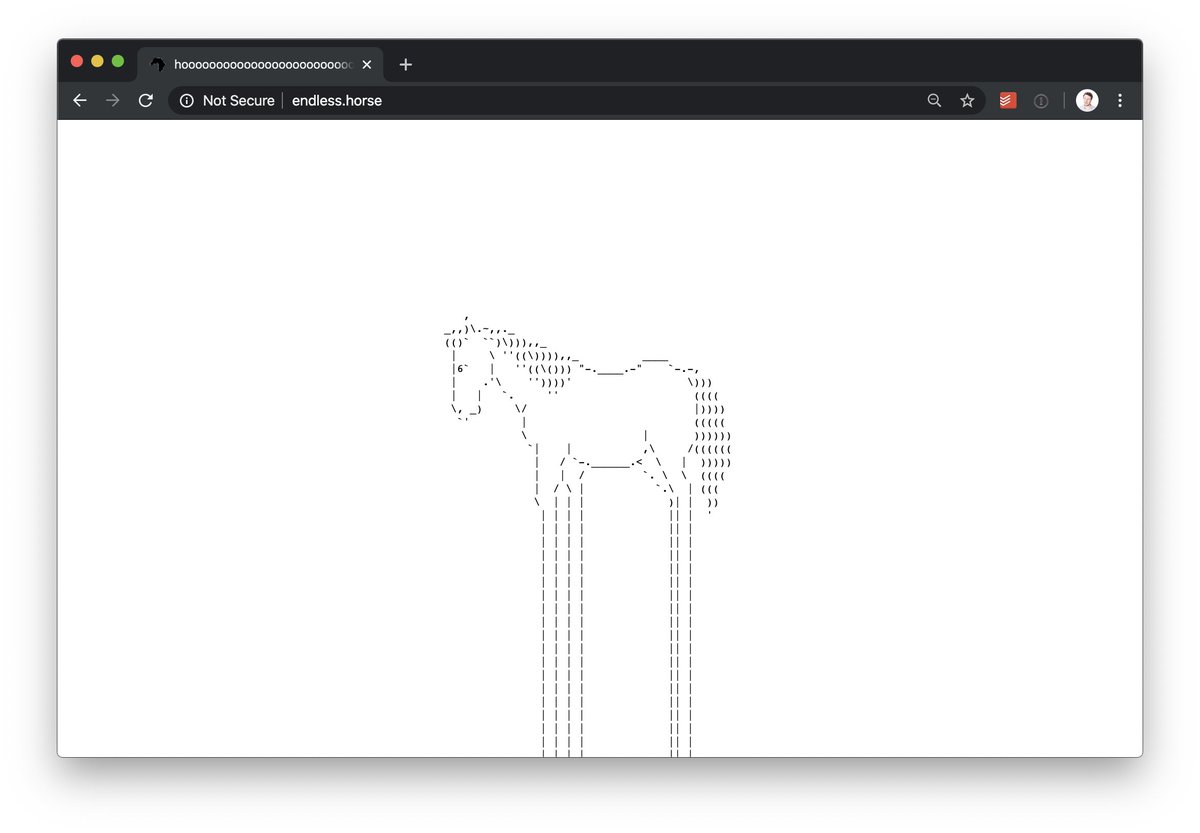The image size is (1200, 833).
Task: Open the zoom magnifier in address bar
Action: (934, 101)
